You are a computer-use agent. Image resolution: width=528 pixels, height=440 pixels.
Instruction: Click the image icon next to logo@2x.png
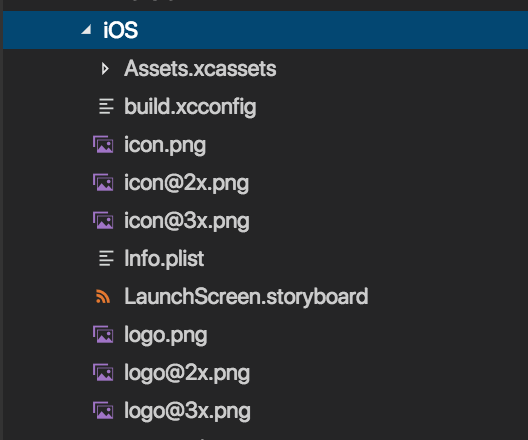click(x=103, y=373)
